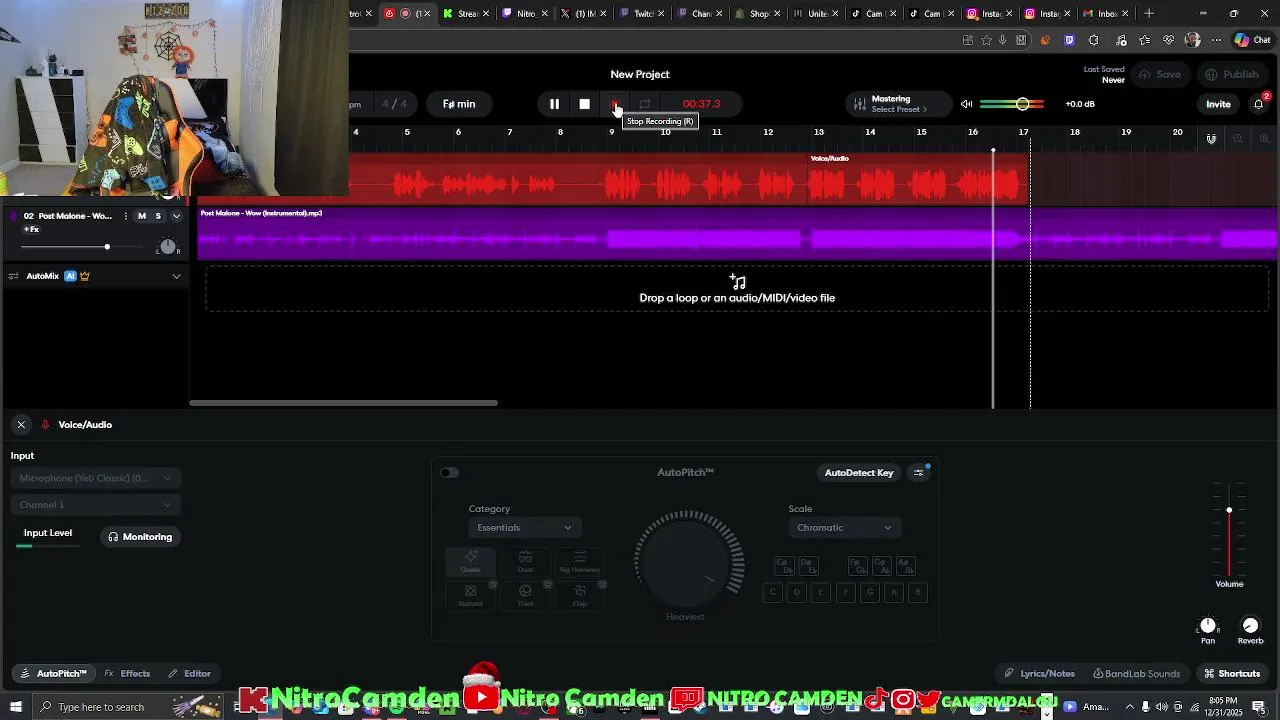Close the Voice/Audio panel
The image size is (1280, 720).
(x=21, y=425)
